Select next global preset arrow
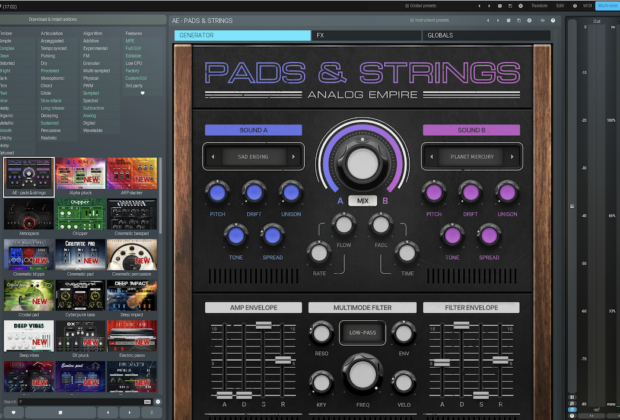The height and width of the screenshot is (420, 620). point(489,6)
